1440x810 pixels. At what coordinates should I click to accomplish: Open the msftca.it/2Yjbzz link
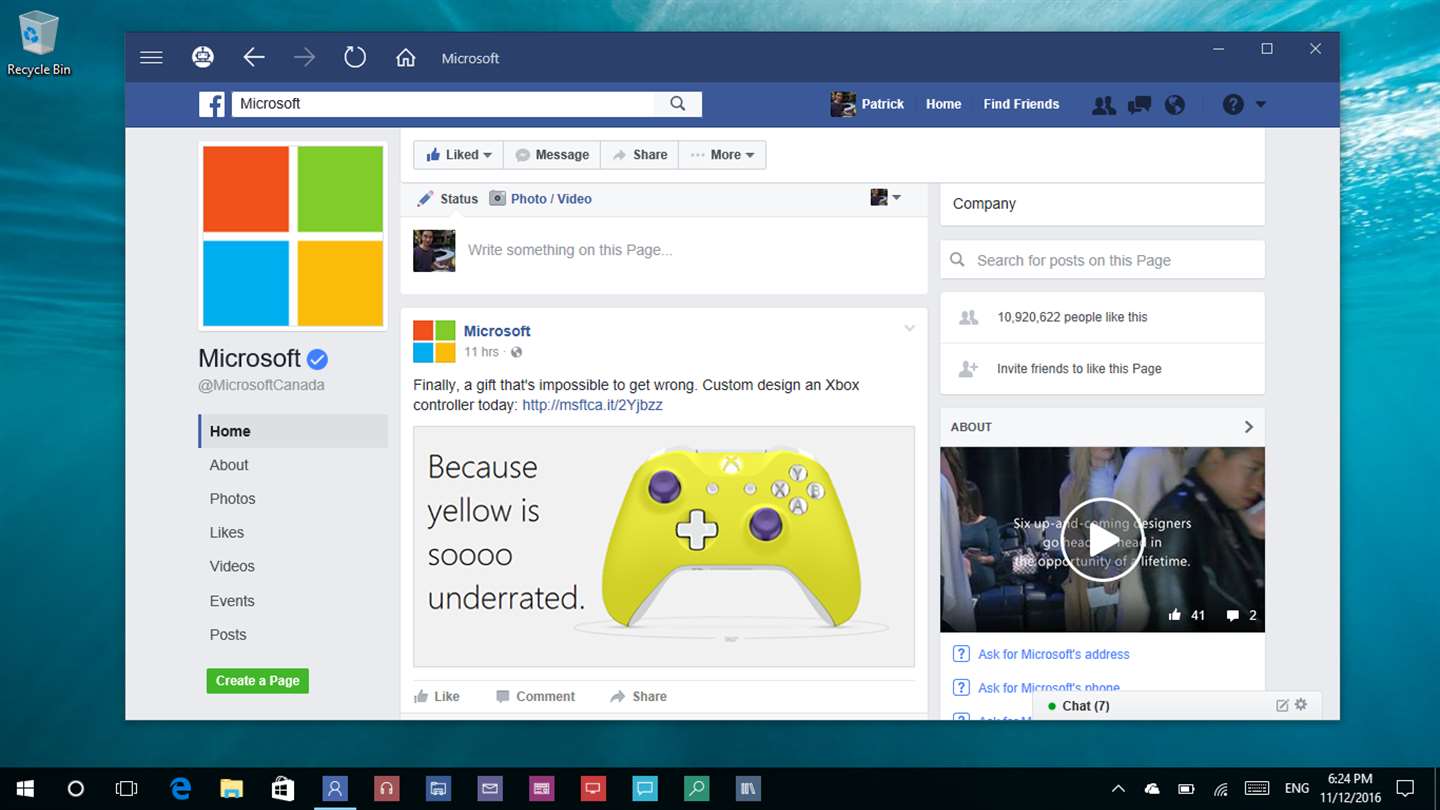click(x=592, y=405)
